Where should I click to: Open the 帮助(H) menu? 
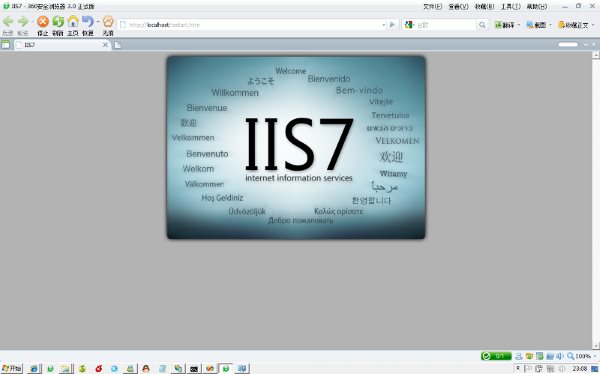pos(536,7)
